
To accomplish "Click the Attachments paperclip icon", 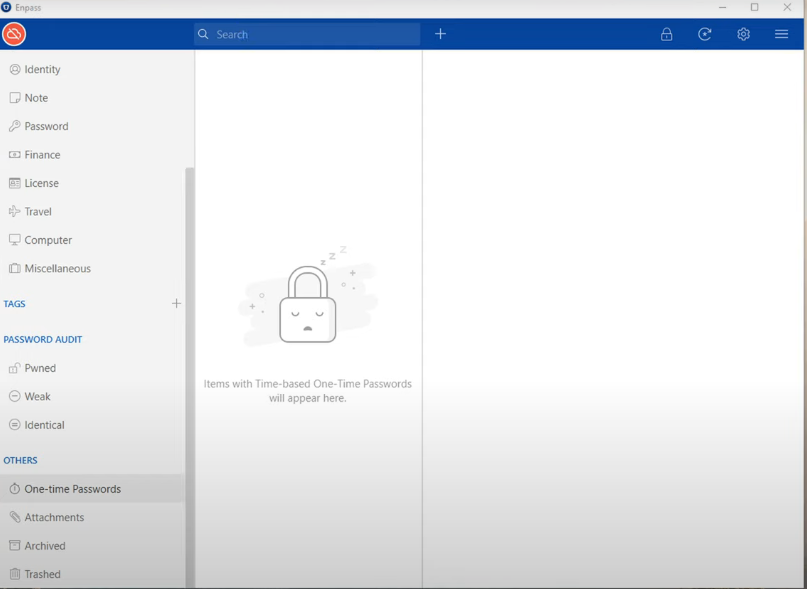I will [15, 517].
